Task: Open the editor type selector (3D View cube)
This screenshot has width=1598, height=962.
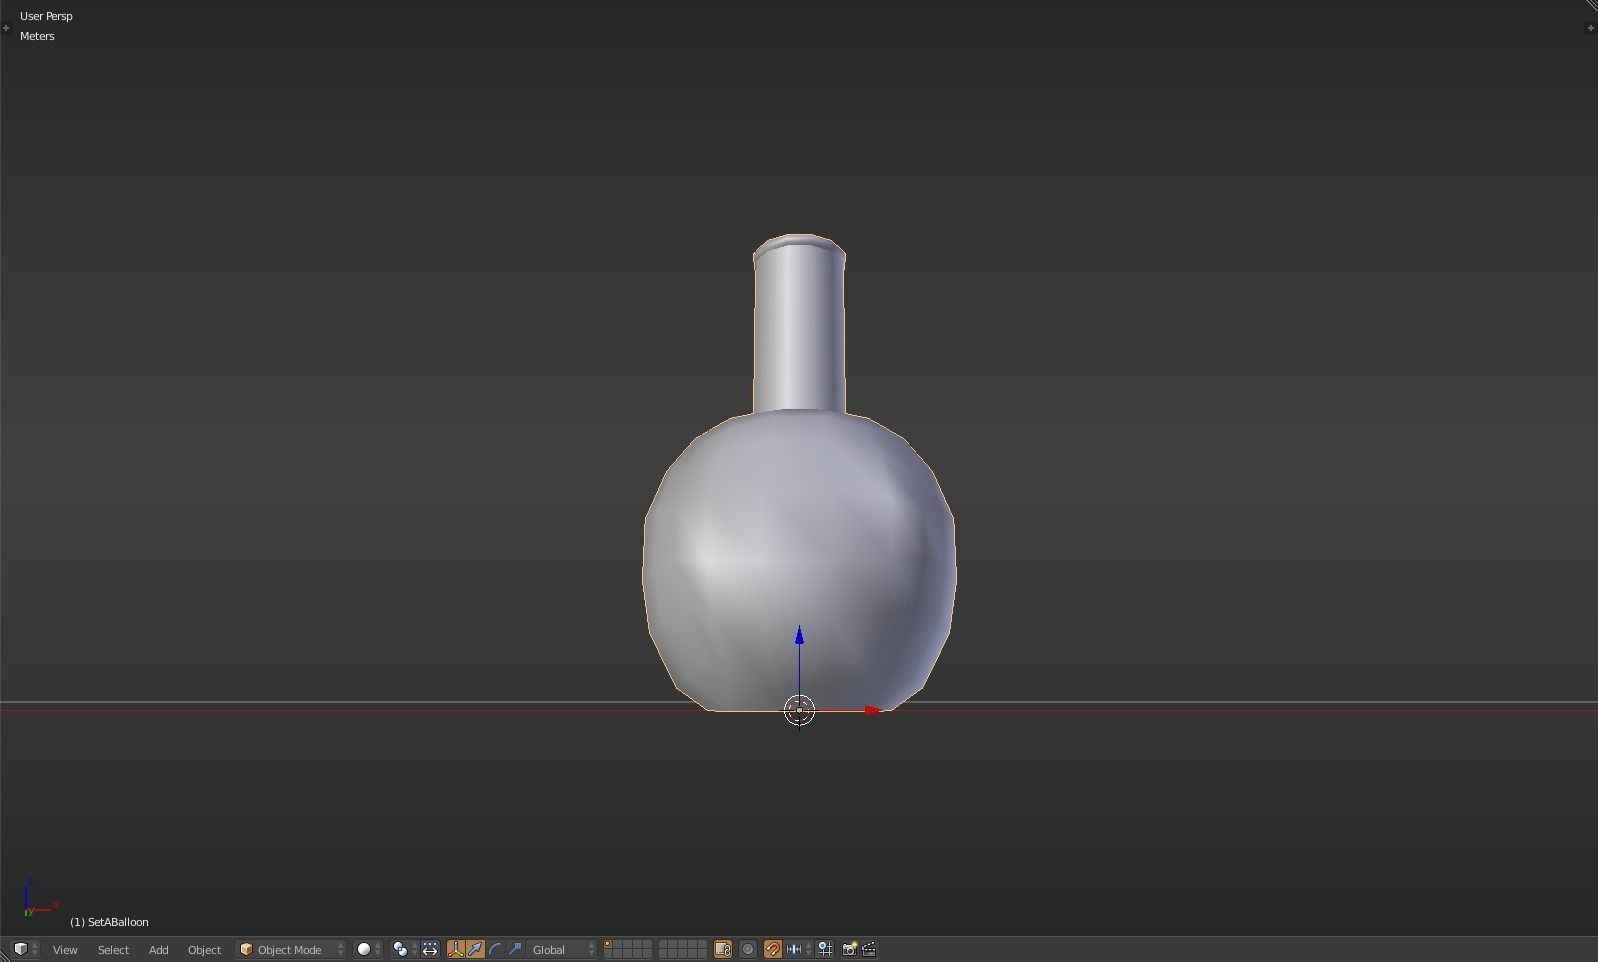Action: (x=25, y=949)
